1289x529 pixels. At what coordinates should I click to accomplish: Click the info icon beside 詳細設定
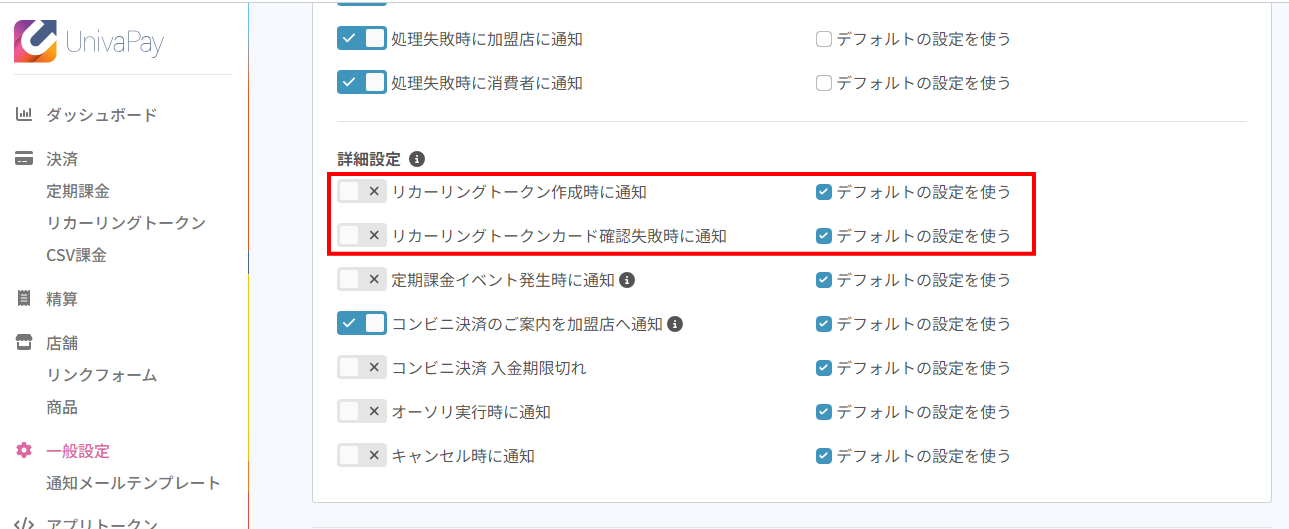[x=417, y=159]
